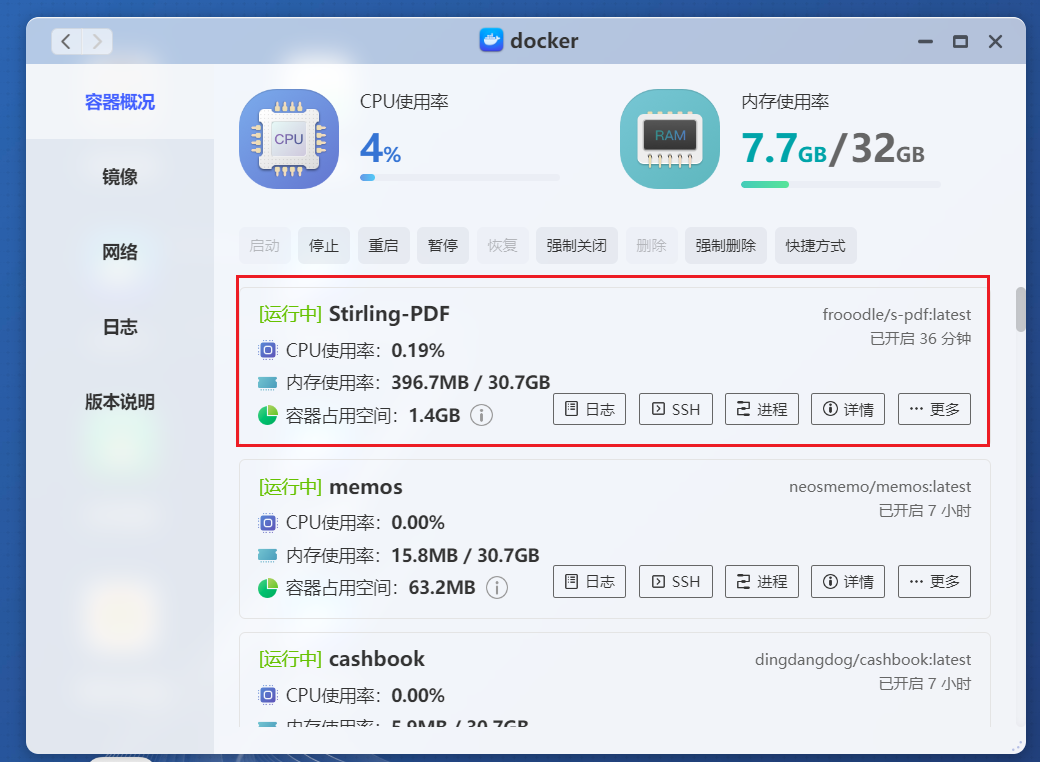Image resolution: width=1040 pixels, height=762 pixels.
Task: Click the 启动 toolbar button
Action: [x=265, y=245]
